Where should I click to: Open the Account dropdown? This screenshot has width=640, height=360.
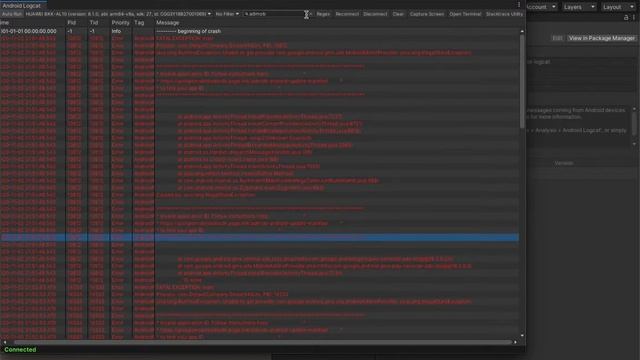click(541, 7)
